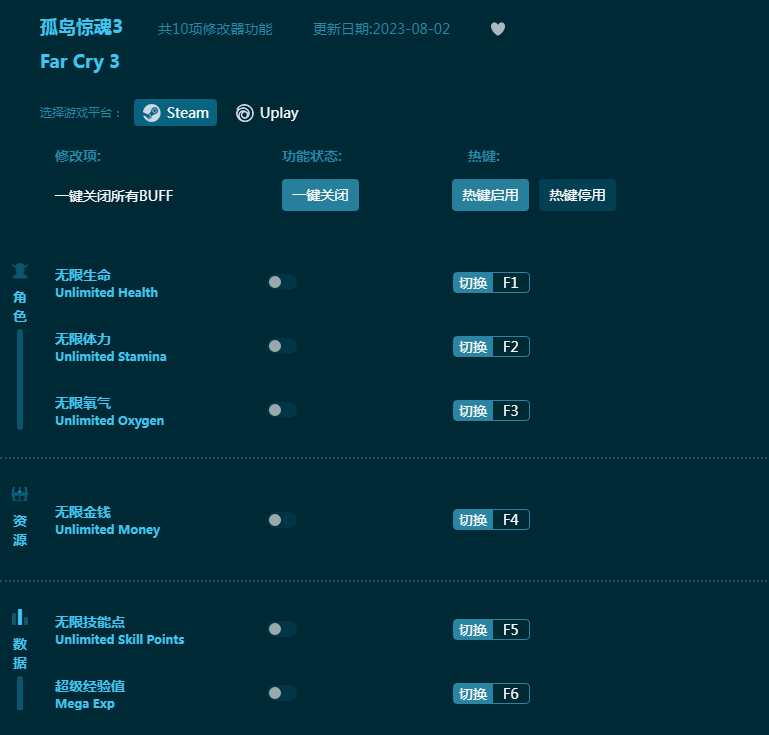Click the 热键 column header

point(484,156)
